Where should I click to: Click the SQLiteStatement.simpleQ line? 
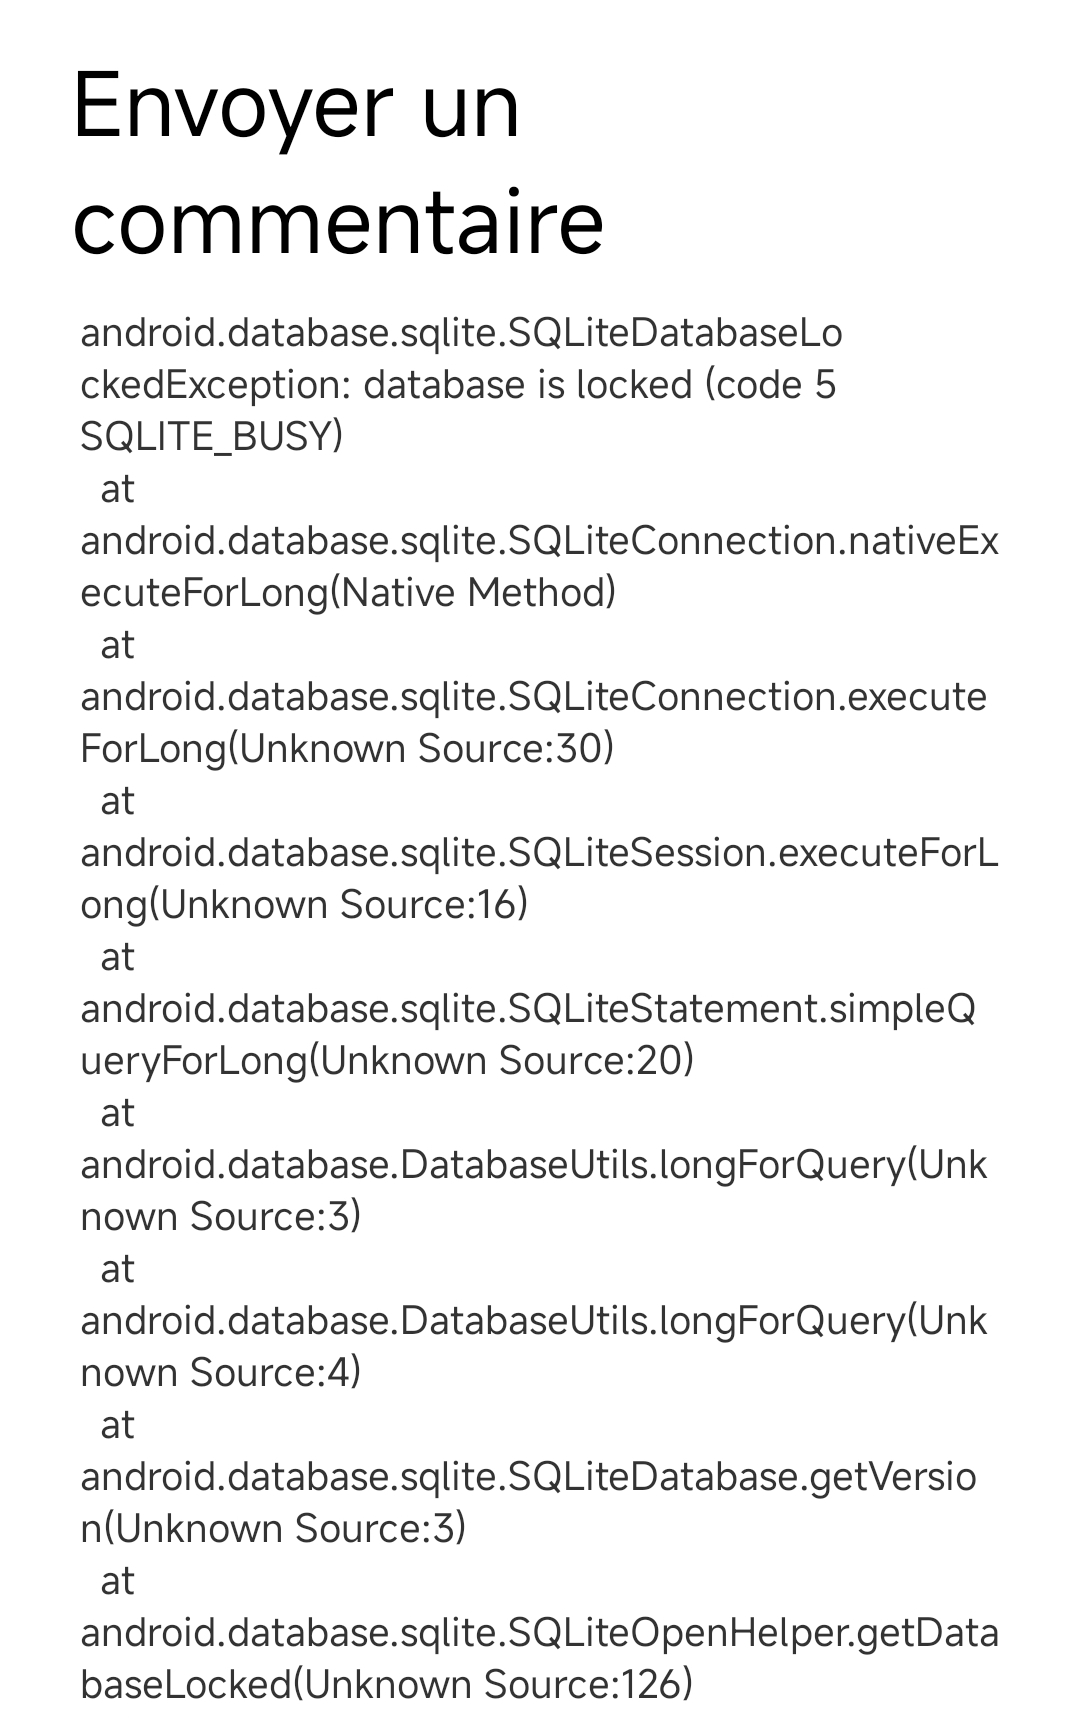click(x=528, y=1009)
